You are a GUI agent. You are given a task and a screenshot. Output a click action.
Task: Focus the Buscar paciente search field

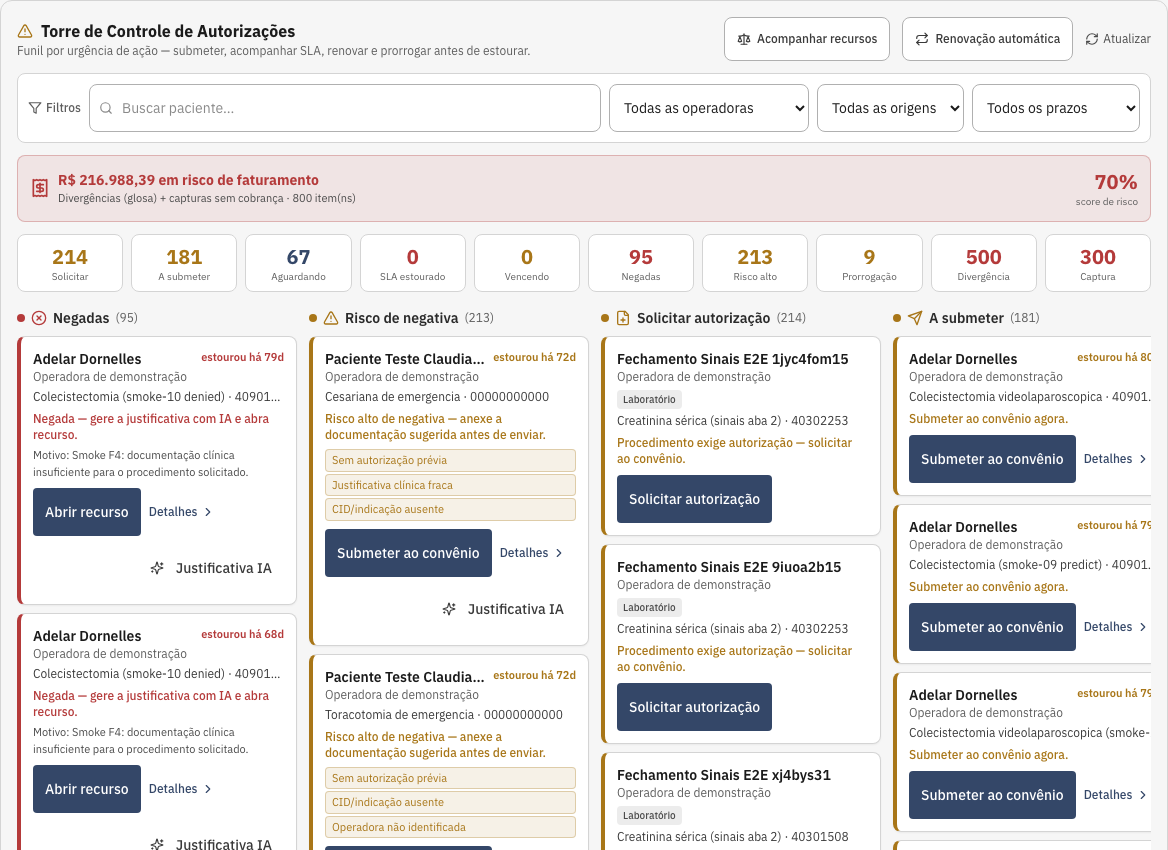coord(345,108)
